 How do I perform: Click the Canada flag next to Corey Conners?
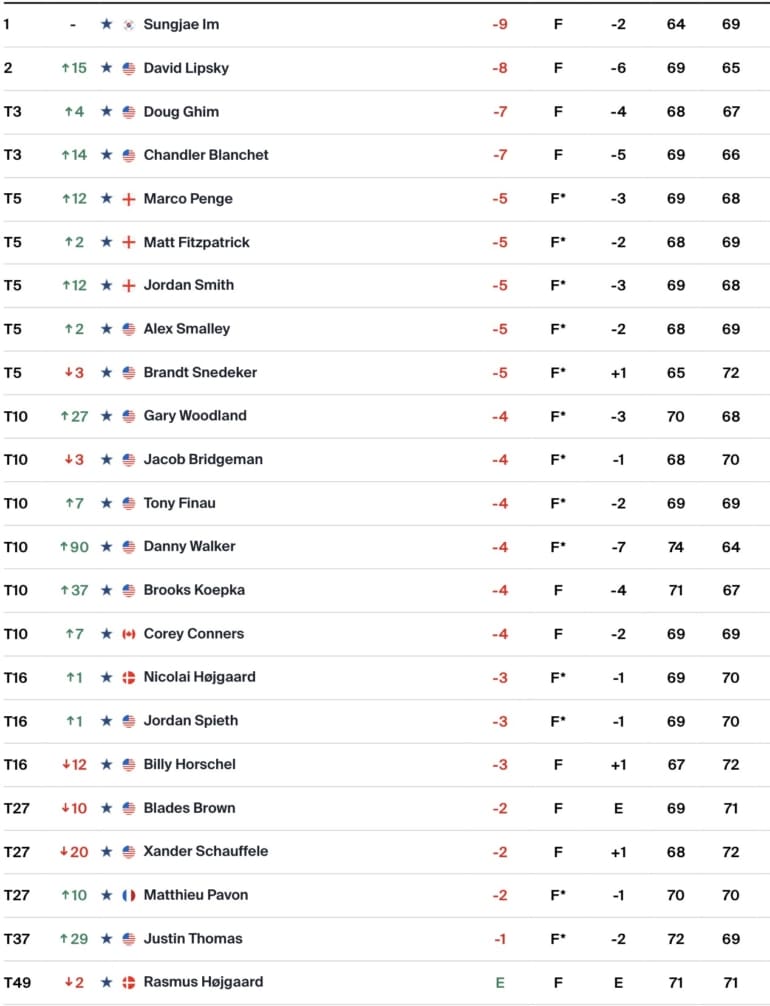[128, 634]
